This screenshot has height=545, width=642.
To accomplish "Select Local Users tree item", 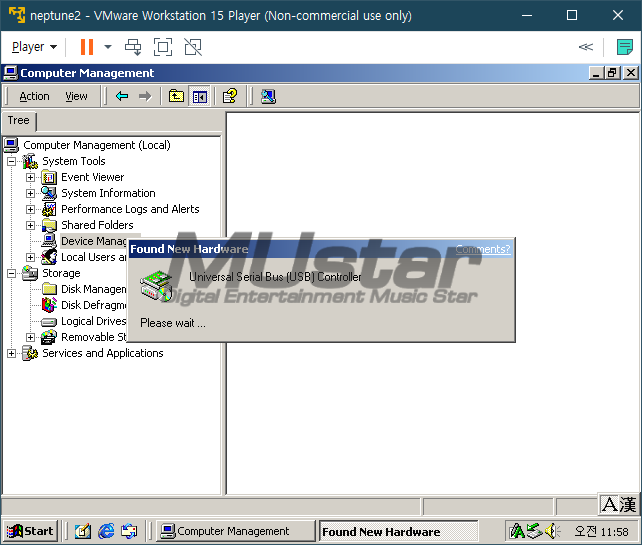I will click(94, 257).
